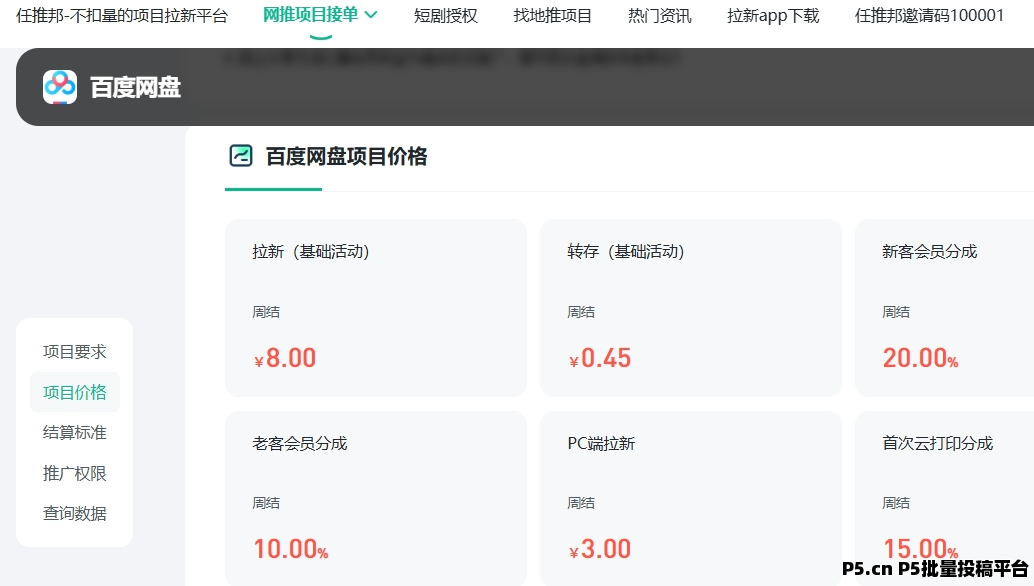Click 任推邦邀请码100001 nav item
The height and width of the screenshot is (586, 1034).
click(x=929, y=15)
